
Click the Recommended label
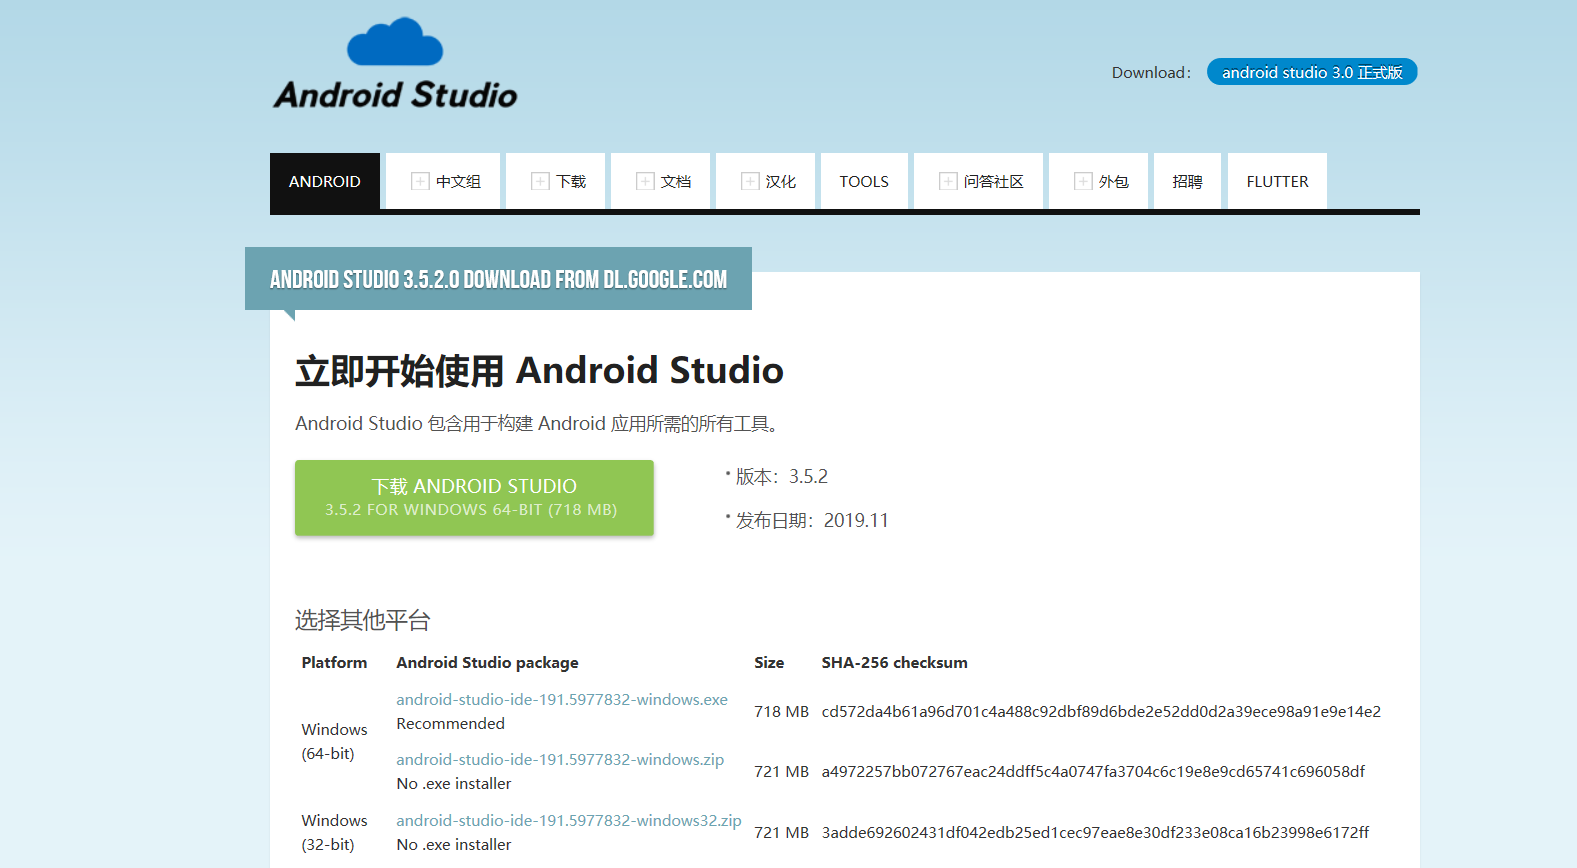pos(450,724)
